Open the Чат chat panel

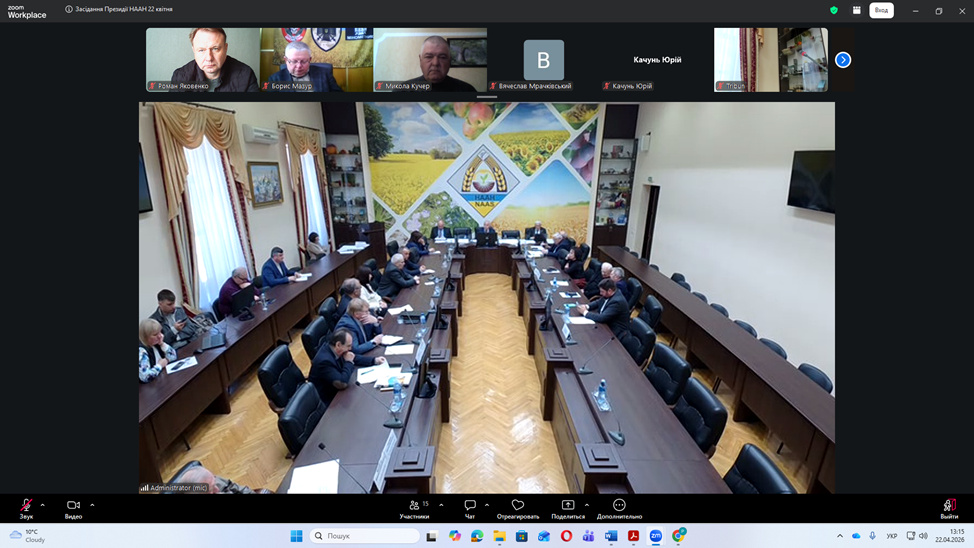(x=470, y=507)
